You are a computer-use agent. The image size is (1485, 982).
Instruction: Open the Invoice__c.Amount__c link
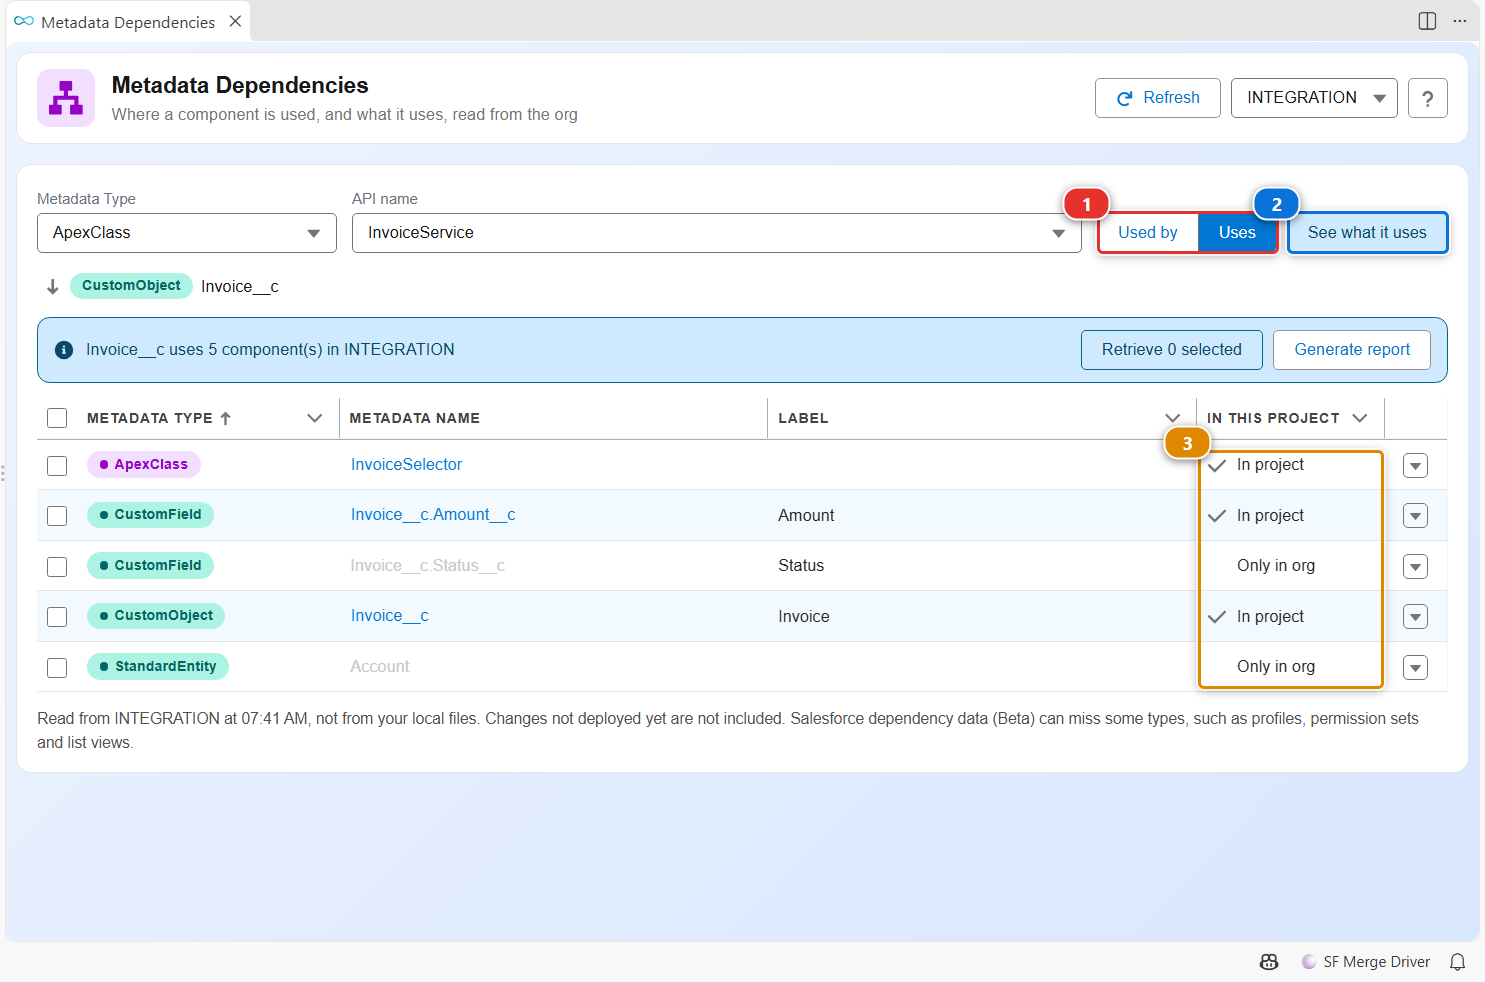tap(433, 515)
